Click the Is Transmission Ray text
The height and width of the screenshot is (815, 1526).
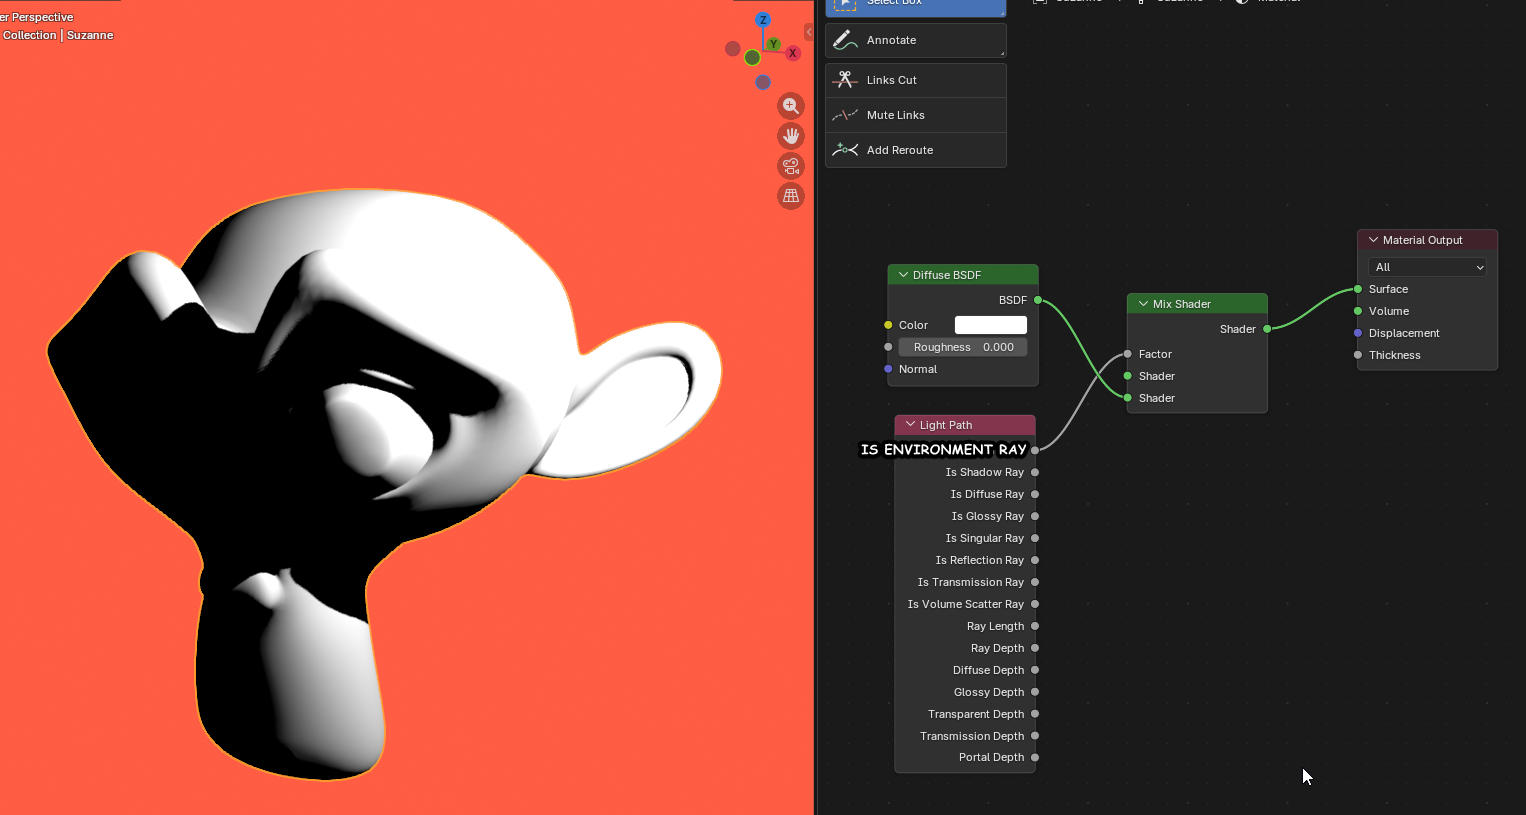971,582
